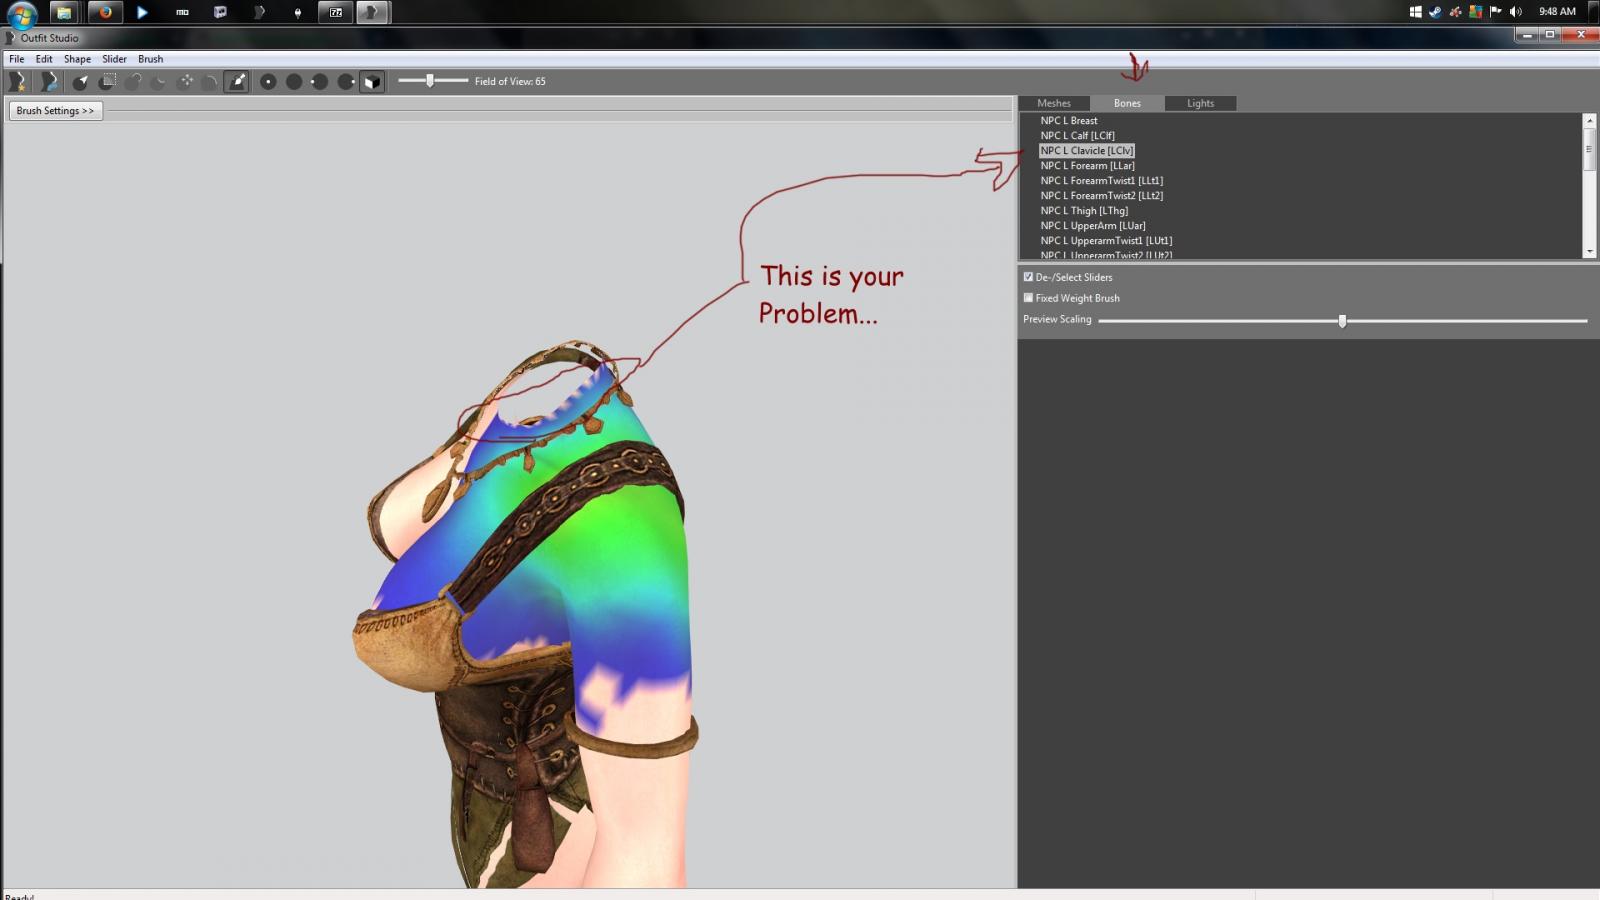Click the Load Outfit toolbar icon
Screen dimensions: 1600x900
[x=48, y=82]
